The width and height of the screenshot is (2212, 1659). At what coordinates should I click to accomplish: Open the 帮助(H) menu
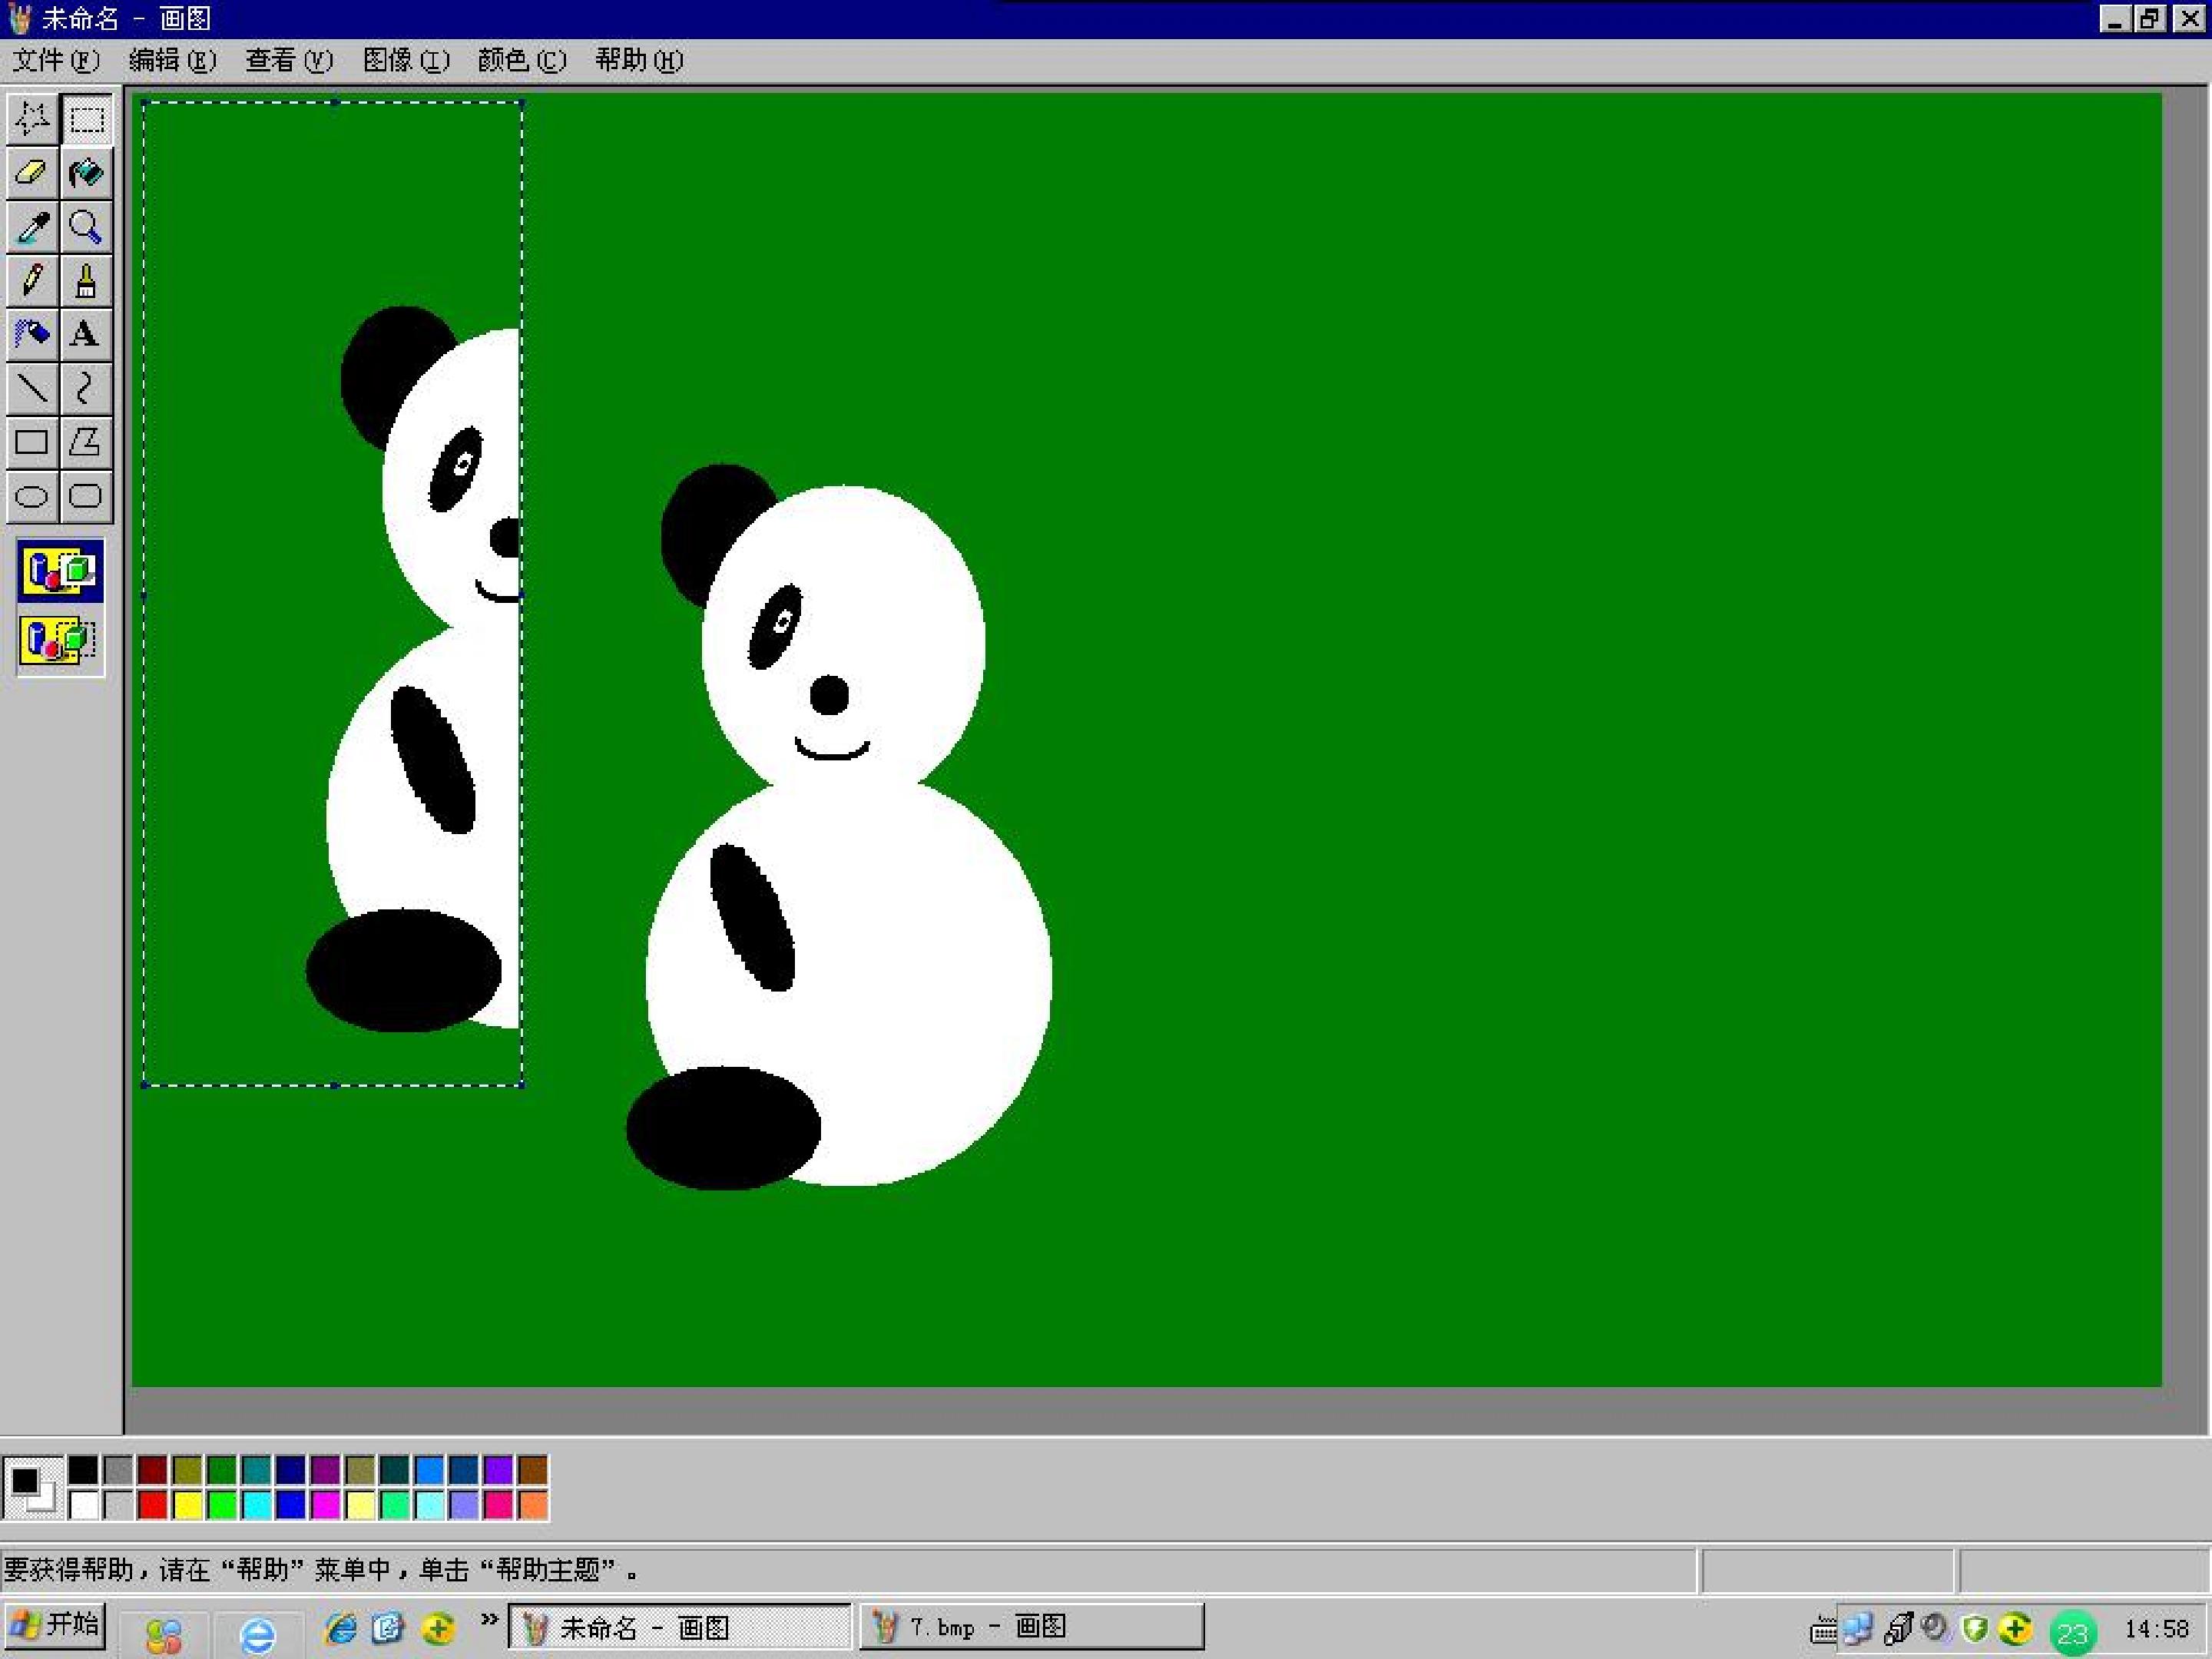[639, 61]
